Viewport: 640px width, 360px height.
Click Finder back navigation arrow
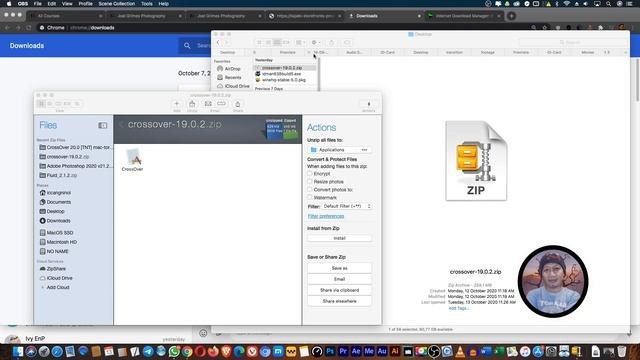[218, 42]
